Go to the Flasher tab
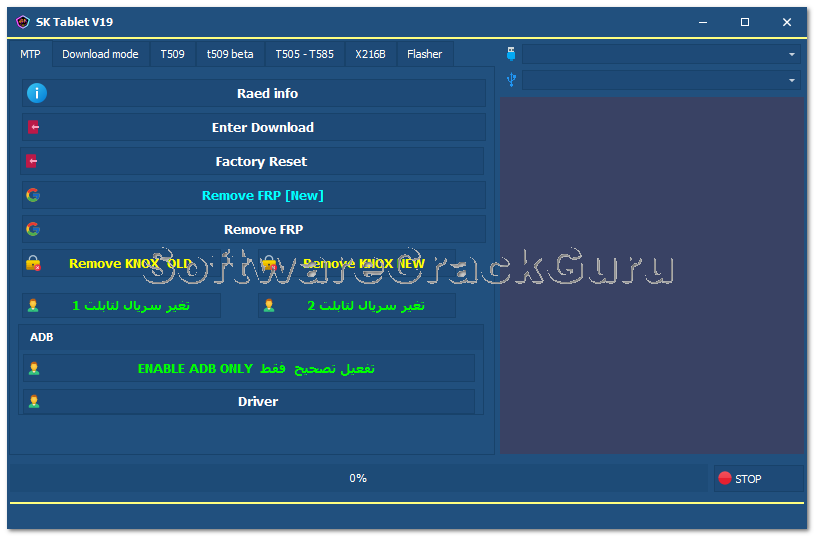Viewport: 814px width, 536px height. tap(425, 54)
